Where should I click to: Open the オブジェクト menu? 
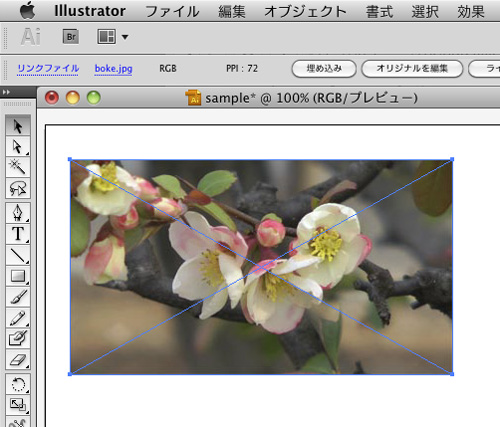305,12
